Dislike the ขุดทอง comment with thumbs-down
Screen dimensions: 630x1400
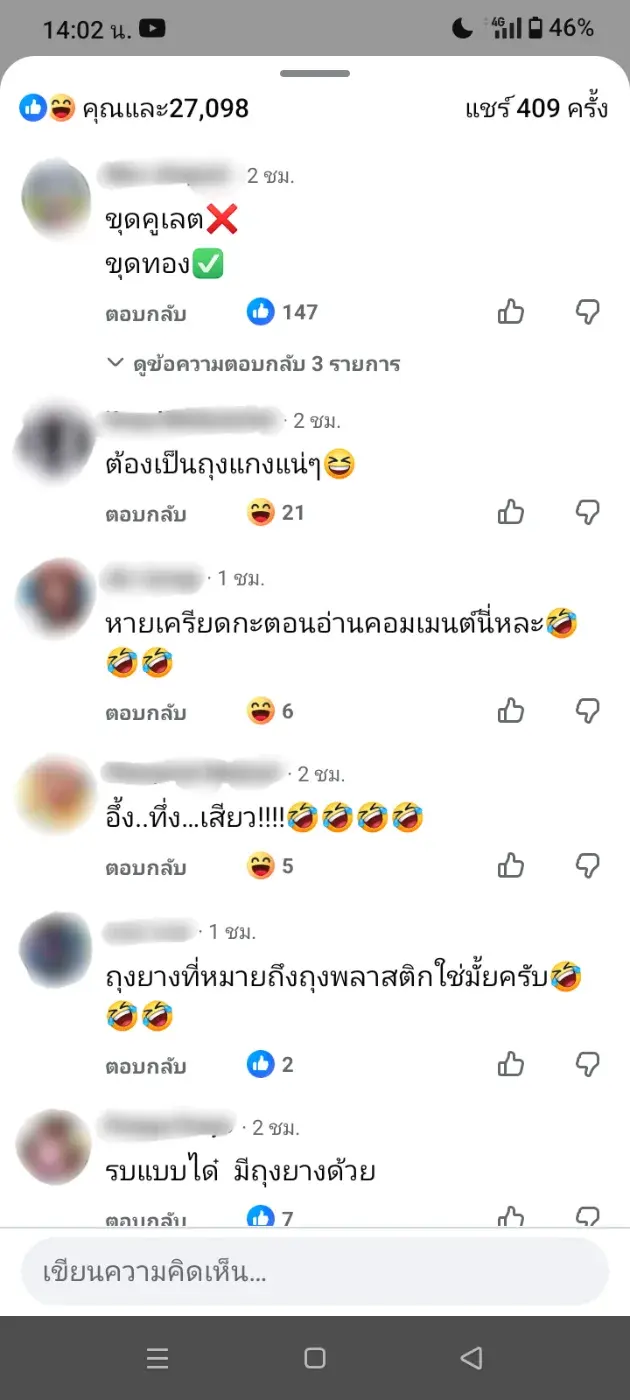[588, 312]
